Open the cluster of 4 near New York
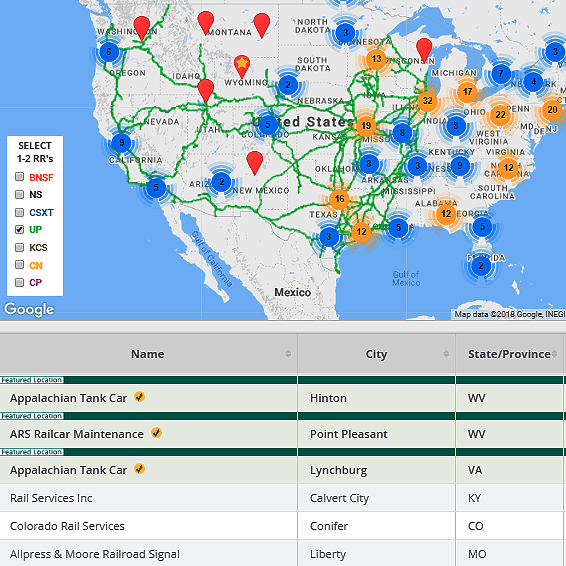 coord(533,82)
